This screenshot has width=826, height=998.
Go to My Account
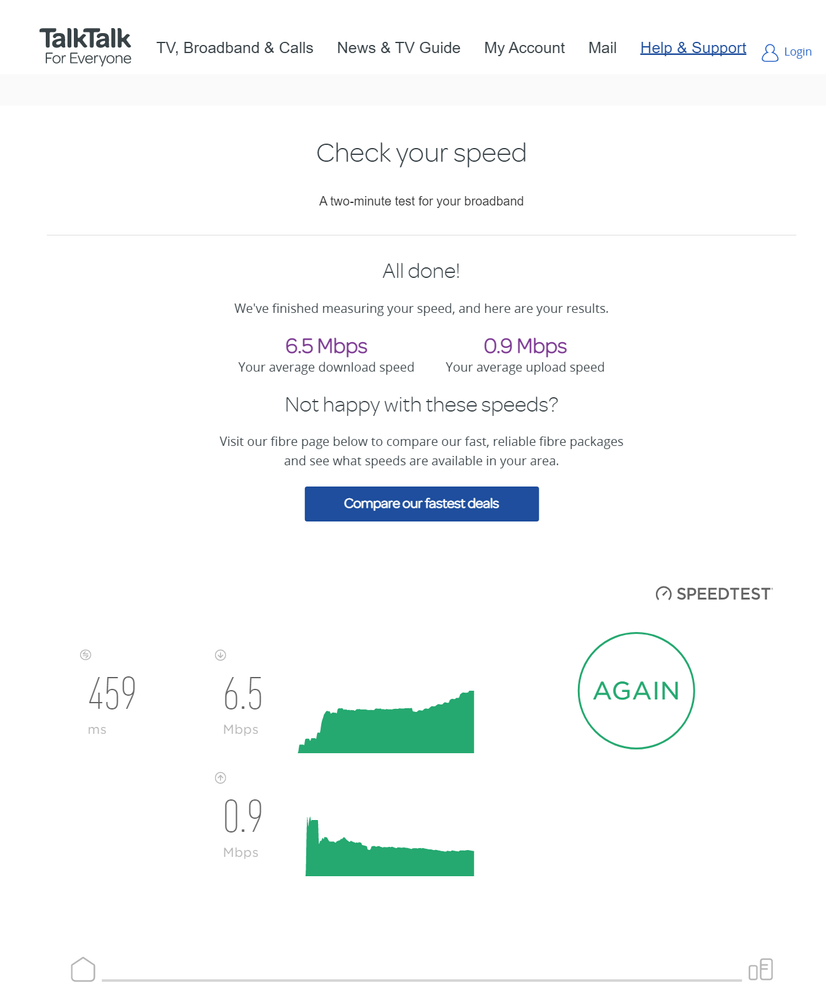pos(524,48)
